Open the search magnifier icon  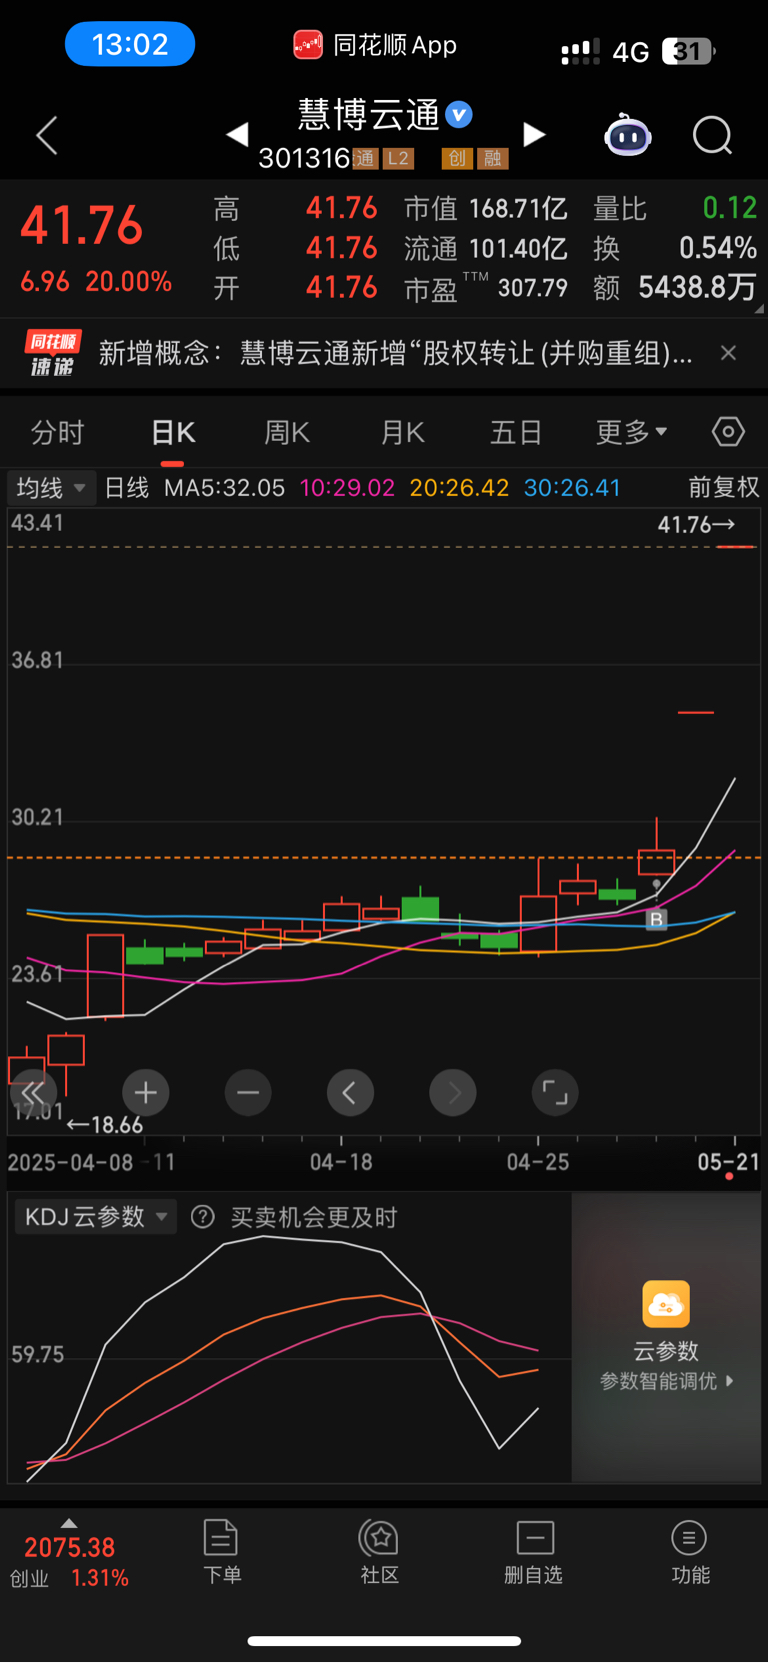click(x=713, y=135)
